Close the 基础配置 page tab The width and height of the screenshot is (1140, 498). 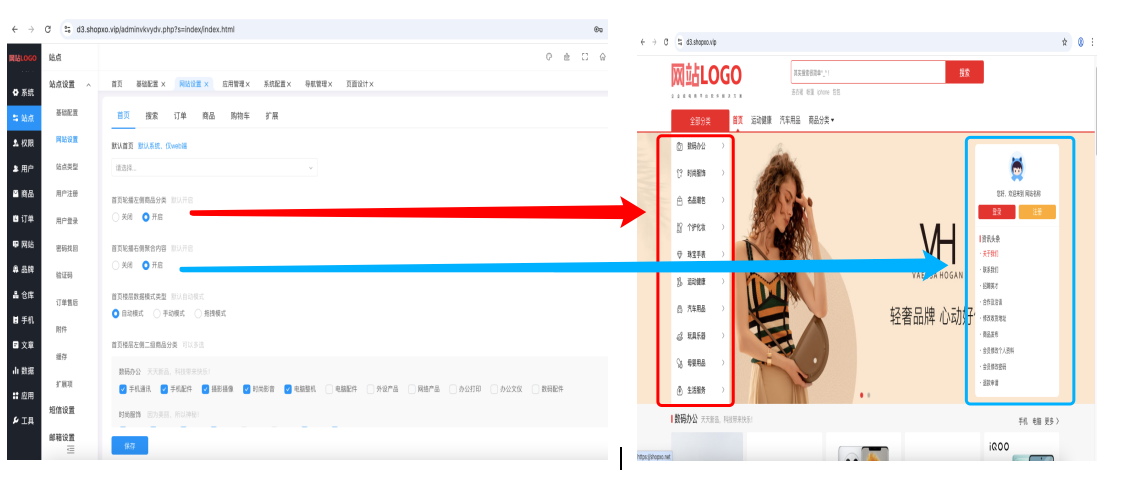click(x=164, y=84)
